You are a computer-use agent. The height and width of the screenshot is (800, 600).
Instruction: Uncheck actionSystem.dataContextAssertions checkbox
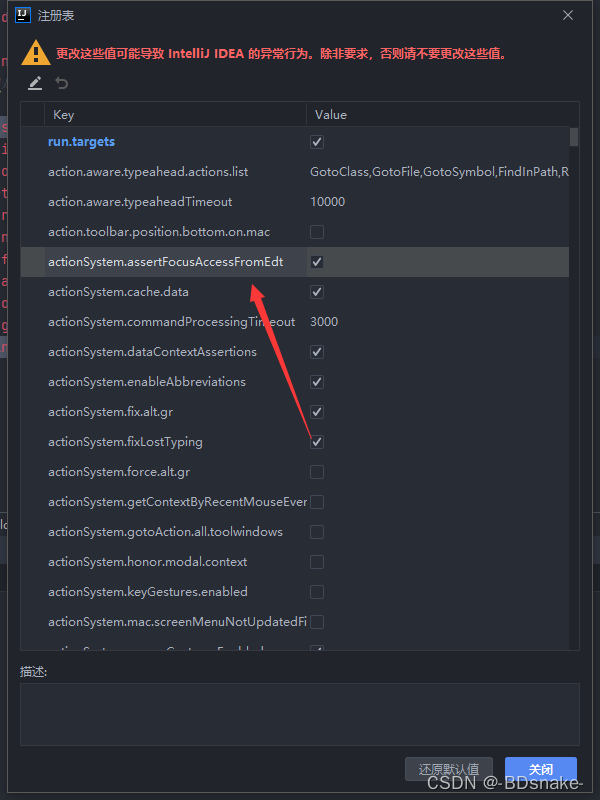(317, 352)
